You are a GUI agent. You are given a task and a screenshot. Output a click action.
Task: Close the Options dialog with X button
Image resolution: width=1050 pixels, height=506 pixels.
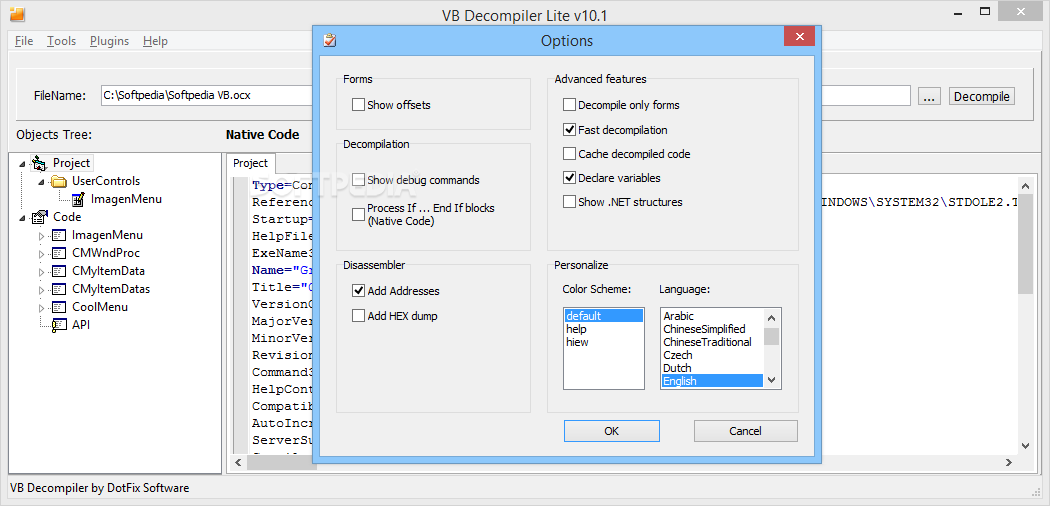click(799, 36)
